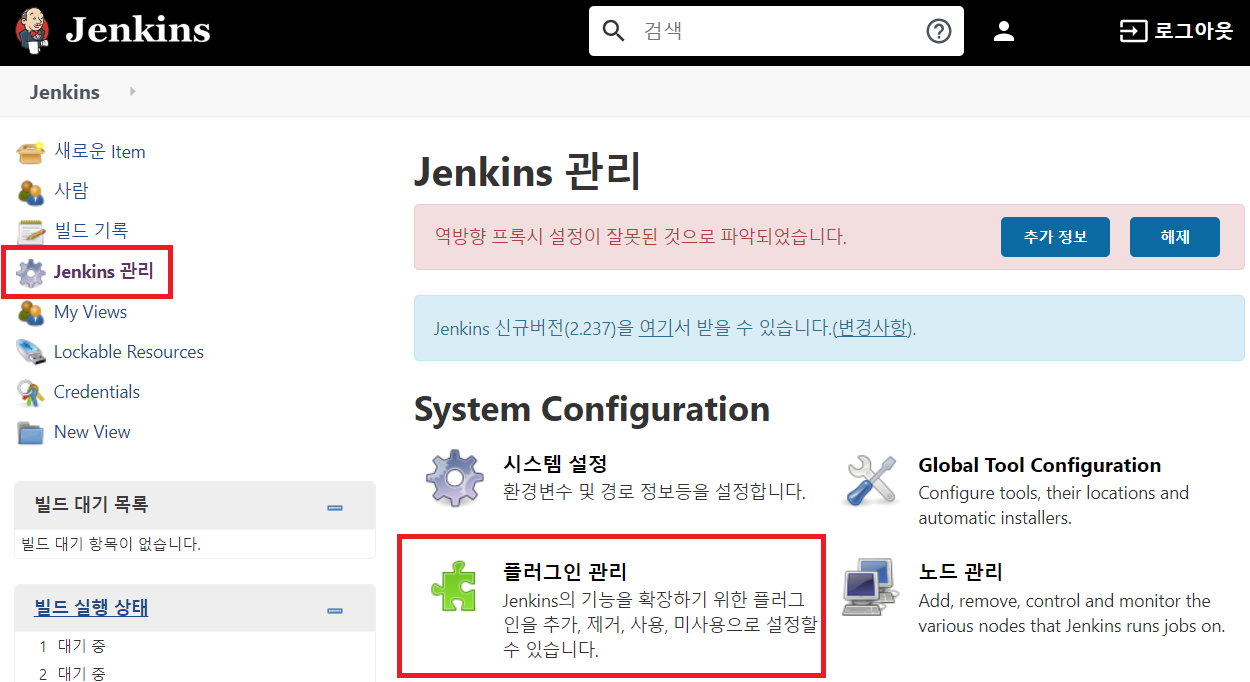1250x682 pixels.
Task: Click the Jenkins 관리 gear icon in sidebar
Action: click(31, 272)
